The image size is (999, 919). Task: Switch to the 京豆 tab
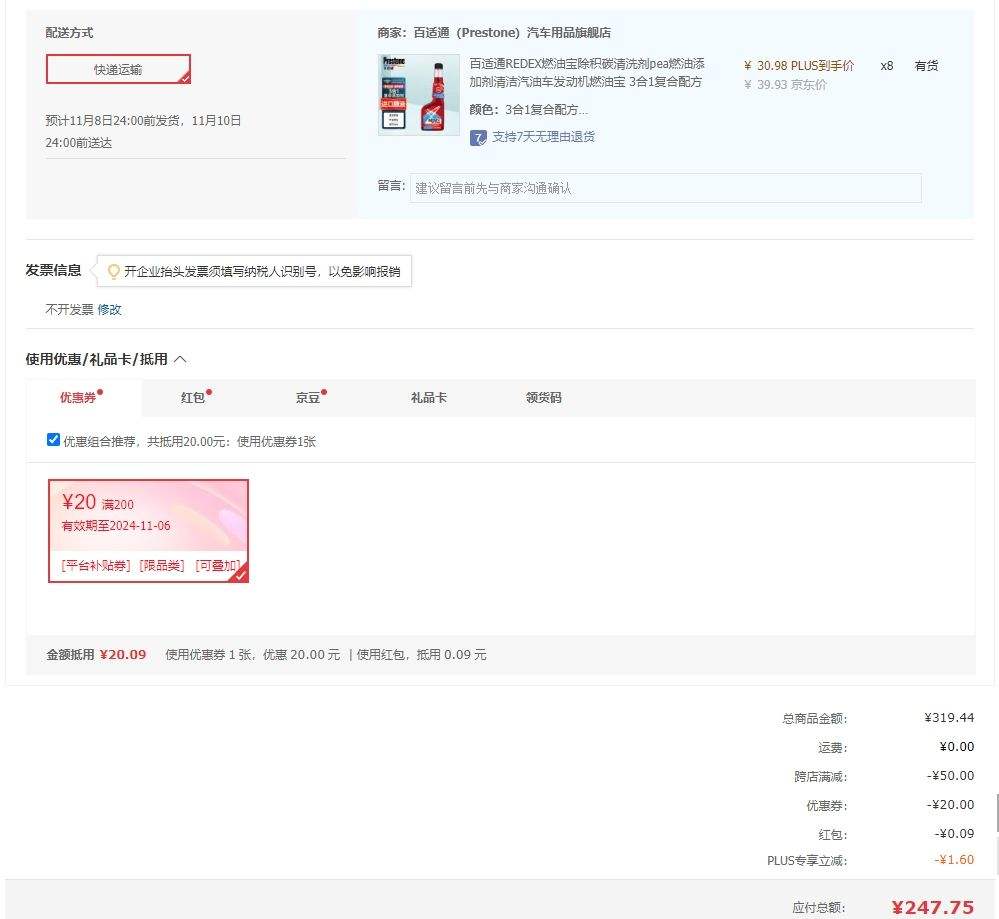(309, 397)
